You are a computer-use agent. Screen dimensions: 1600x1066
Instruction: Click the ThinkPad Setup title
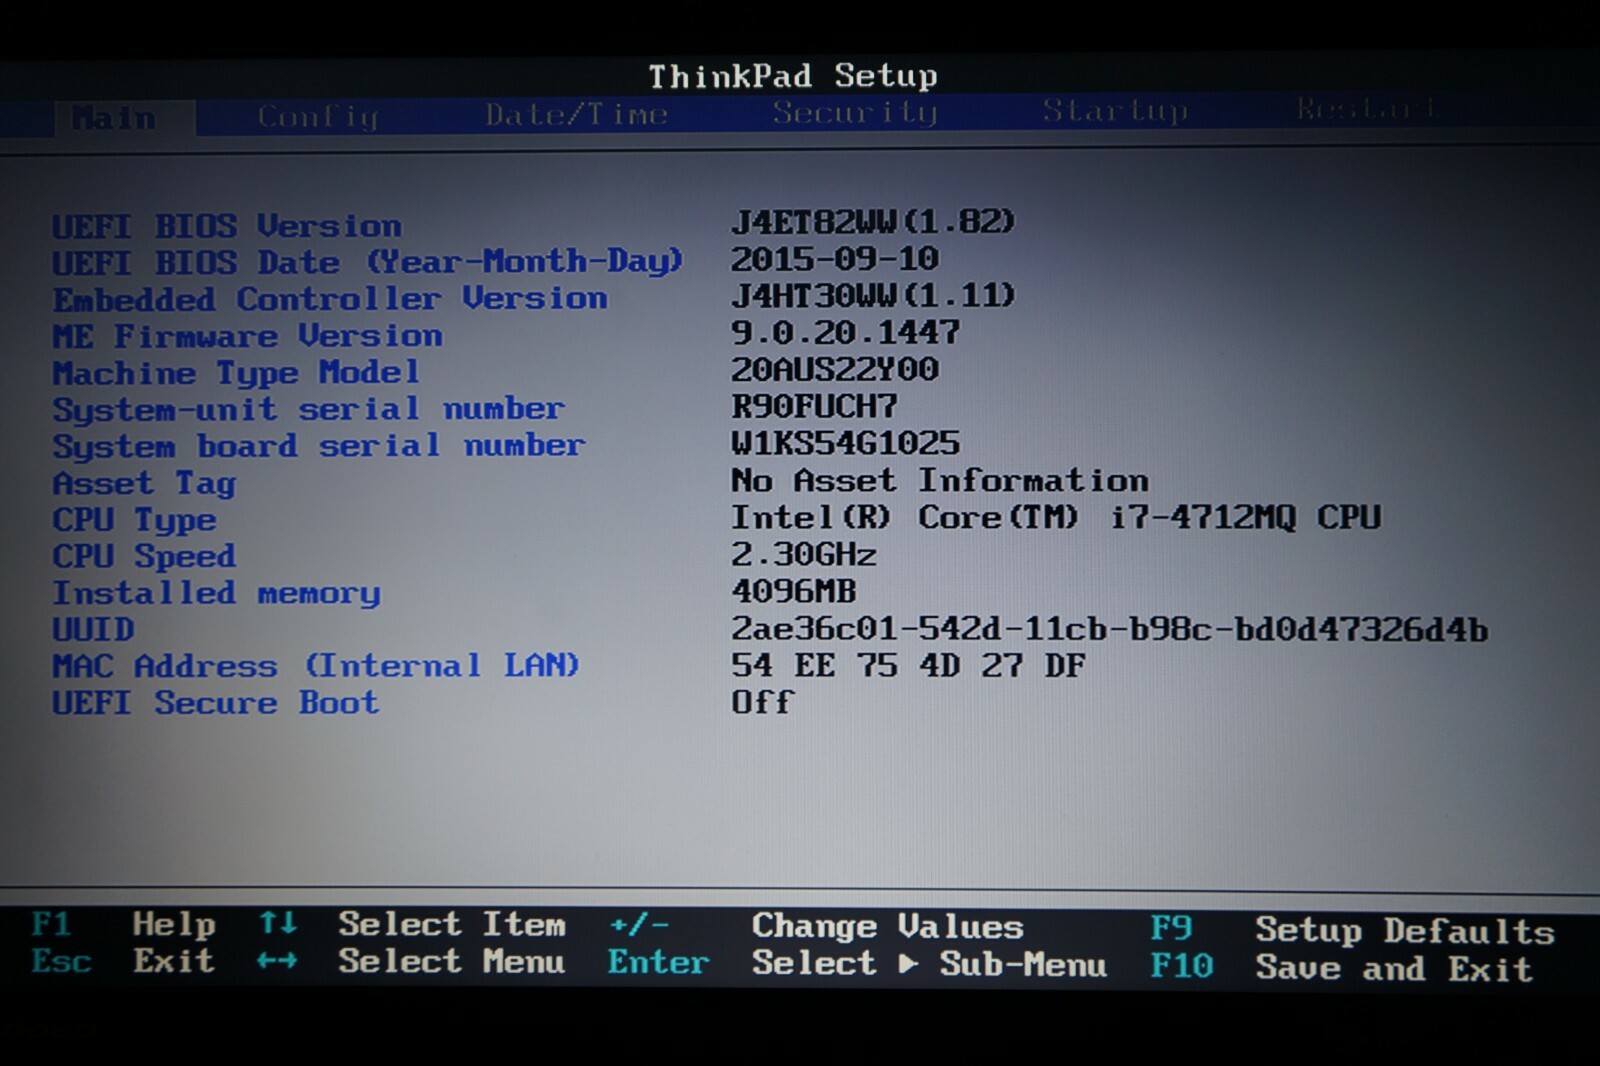click(793, 76)
